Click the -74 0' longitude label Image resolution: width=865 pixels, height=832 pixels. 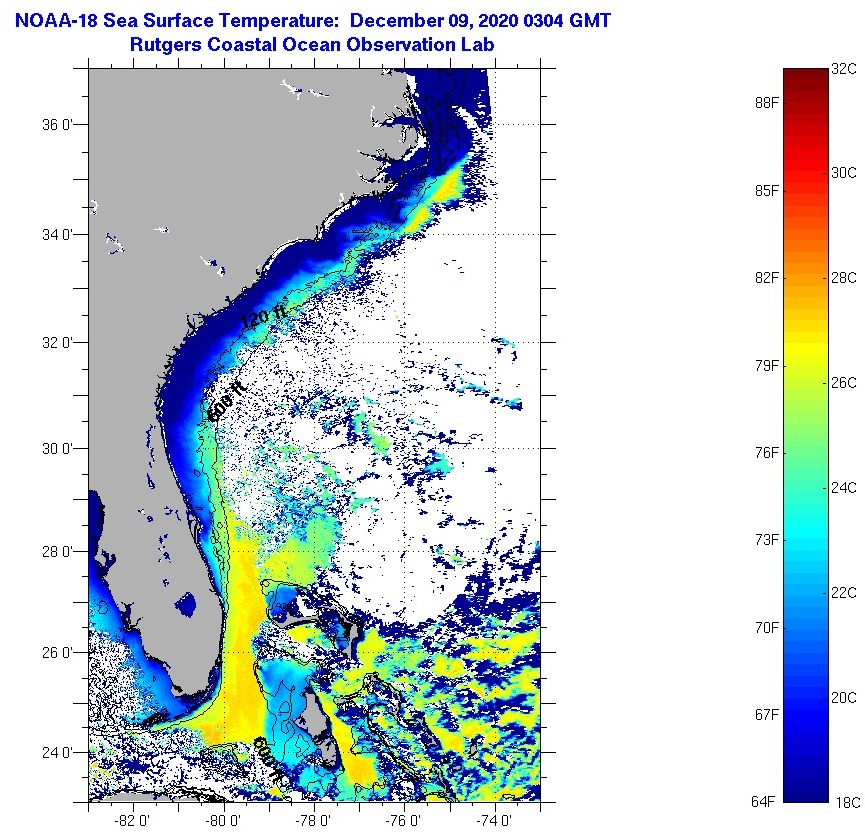[494, 820]
